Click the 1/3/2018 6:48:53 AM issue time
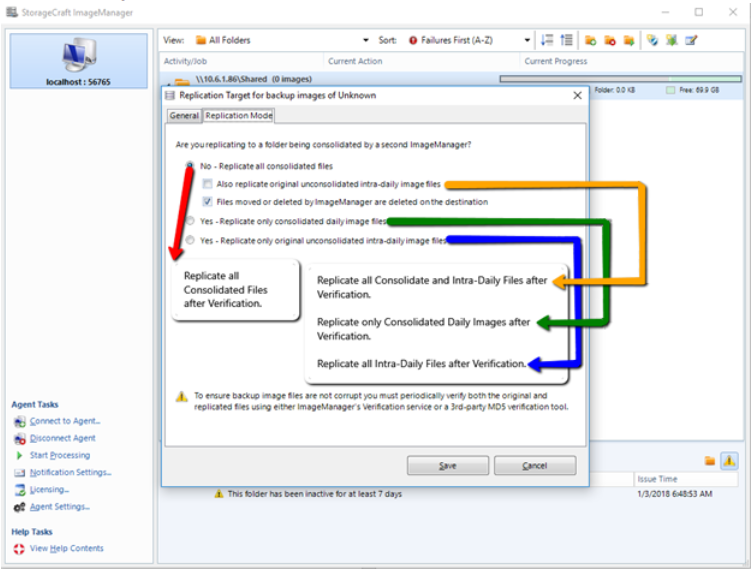Viewport: 751px width, 570px height. pyautogui.click(x=674, y=494)
